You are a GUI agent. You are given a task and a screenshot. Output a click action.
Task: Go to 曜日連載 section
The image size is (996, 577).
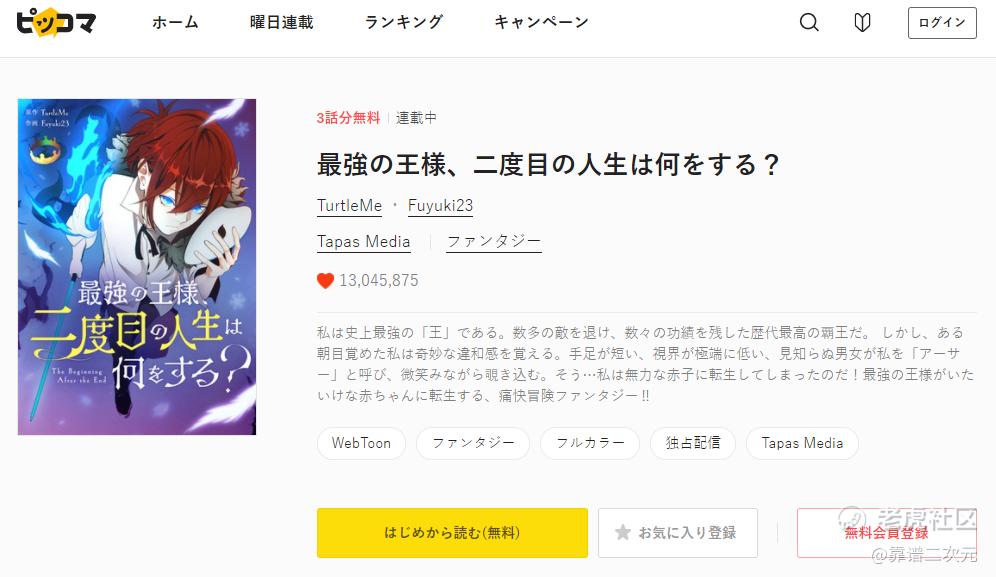coord(281,22)
